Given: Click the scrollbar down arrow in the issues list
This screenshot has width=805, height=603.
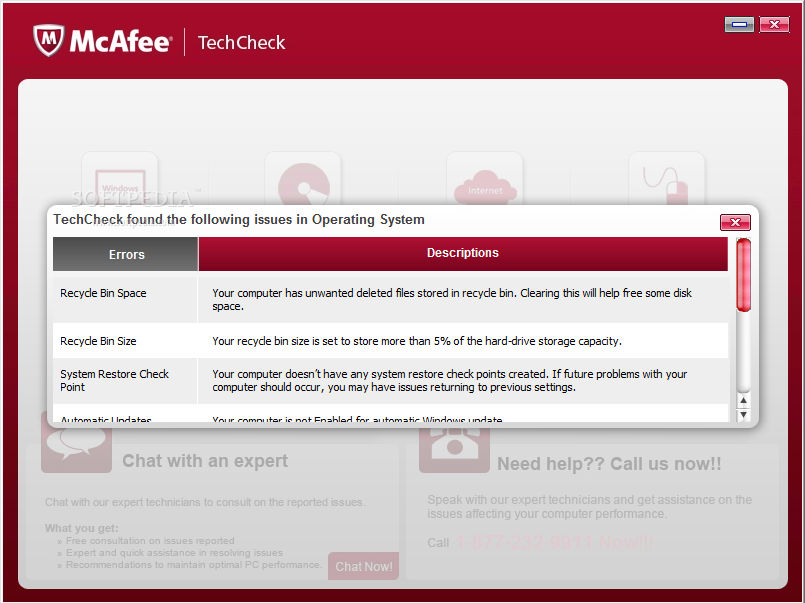Looking at the screenshot, I should coord(743,414).
